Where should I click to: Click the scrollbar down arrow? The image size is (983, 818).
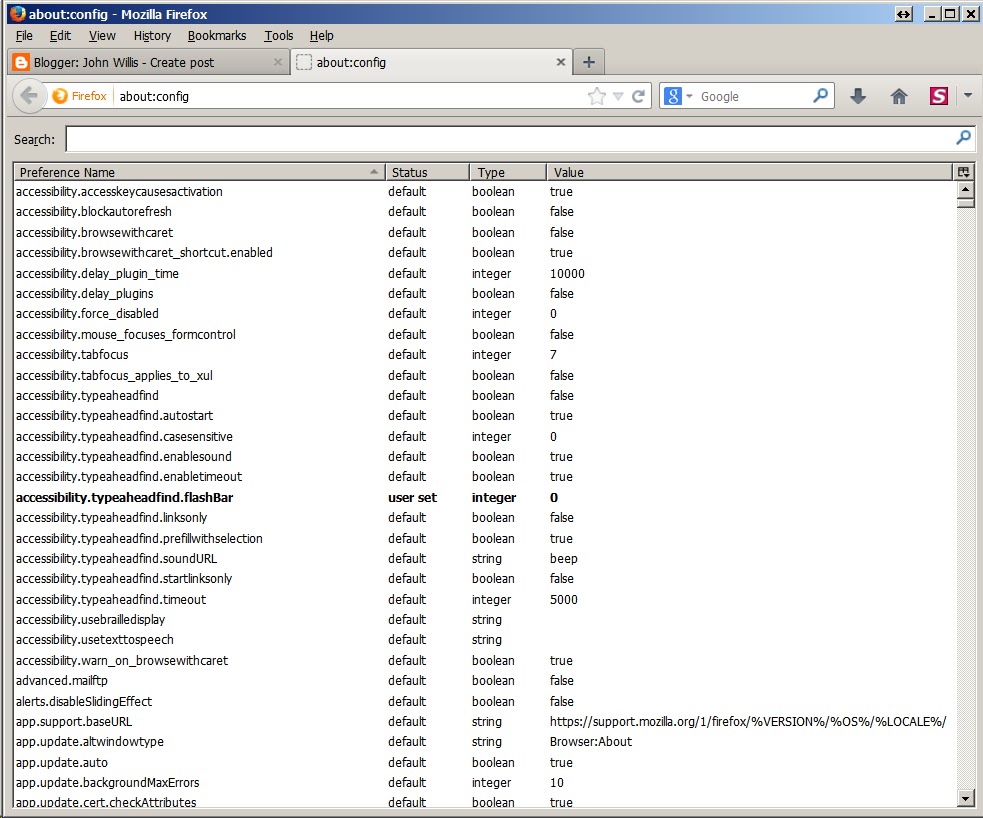[965, 798]
